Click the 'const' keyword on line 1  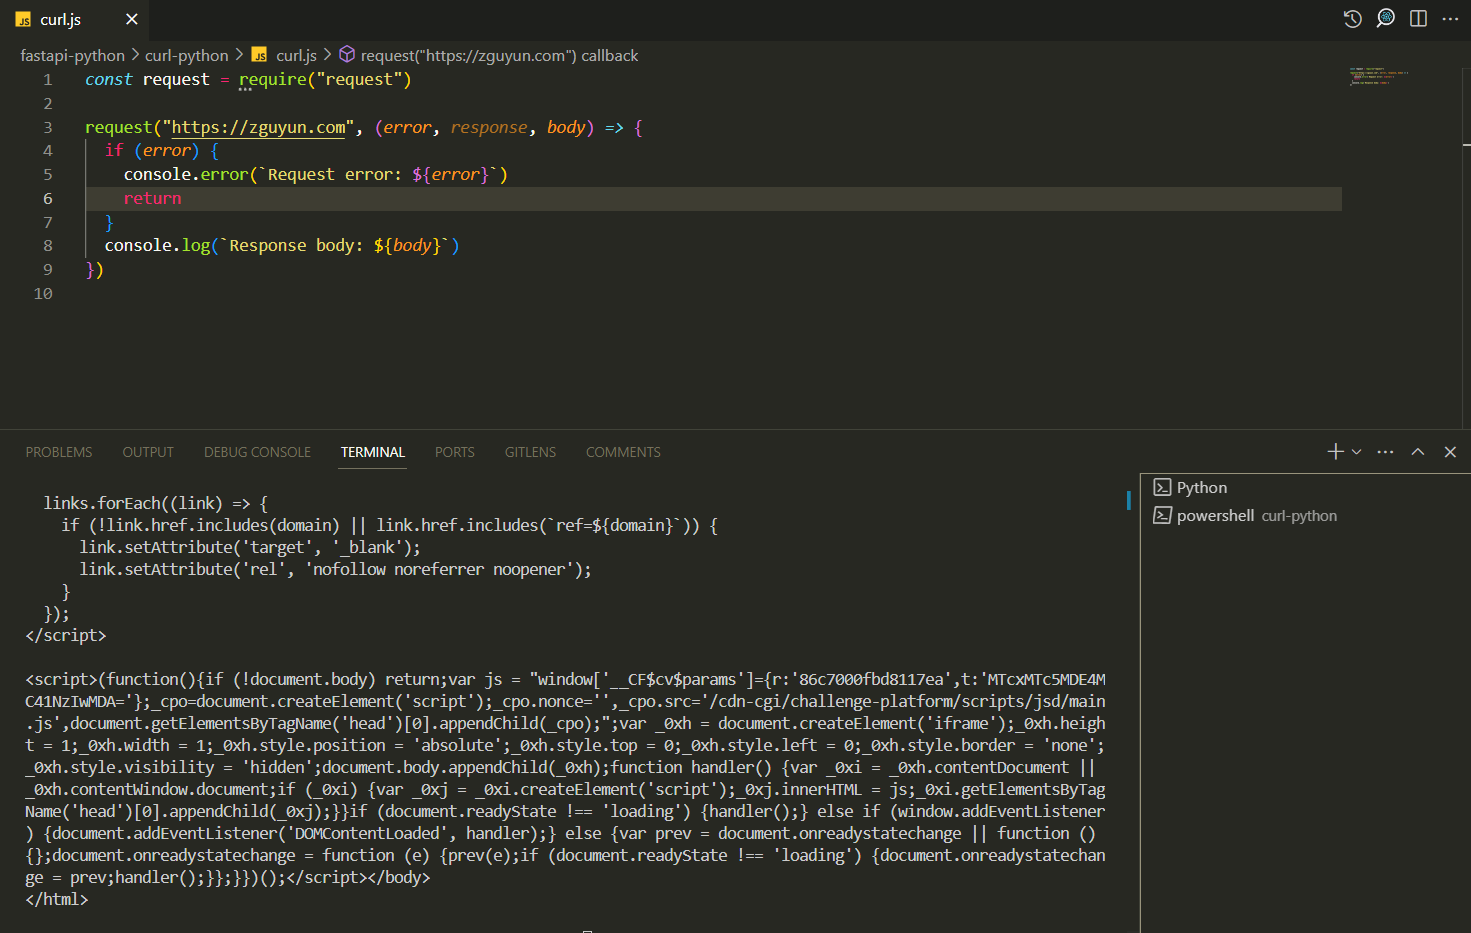[x=109, y=80]
